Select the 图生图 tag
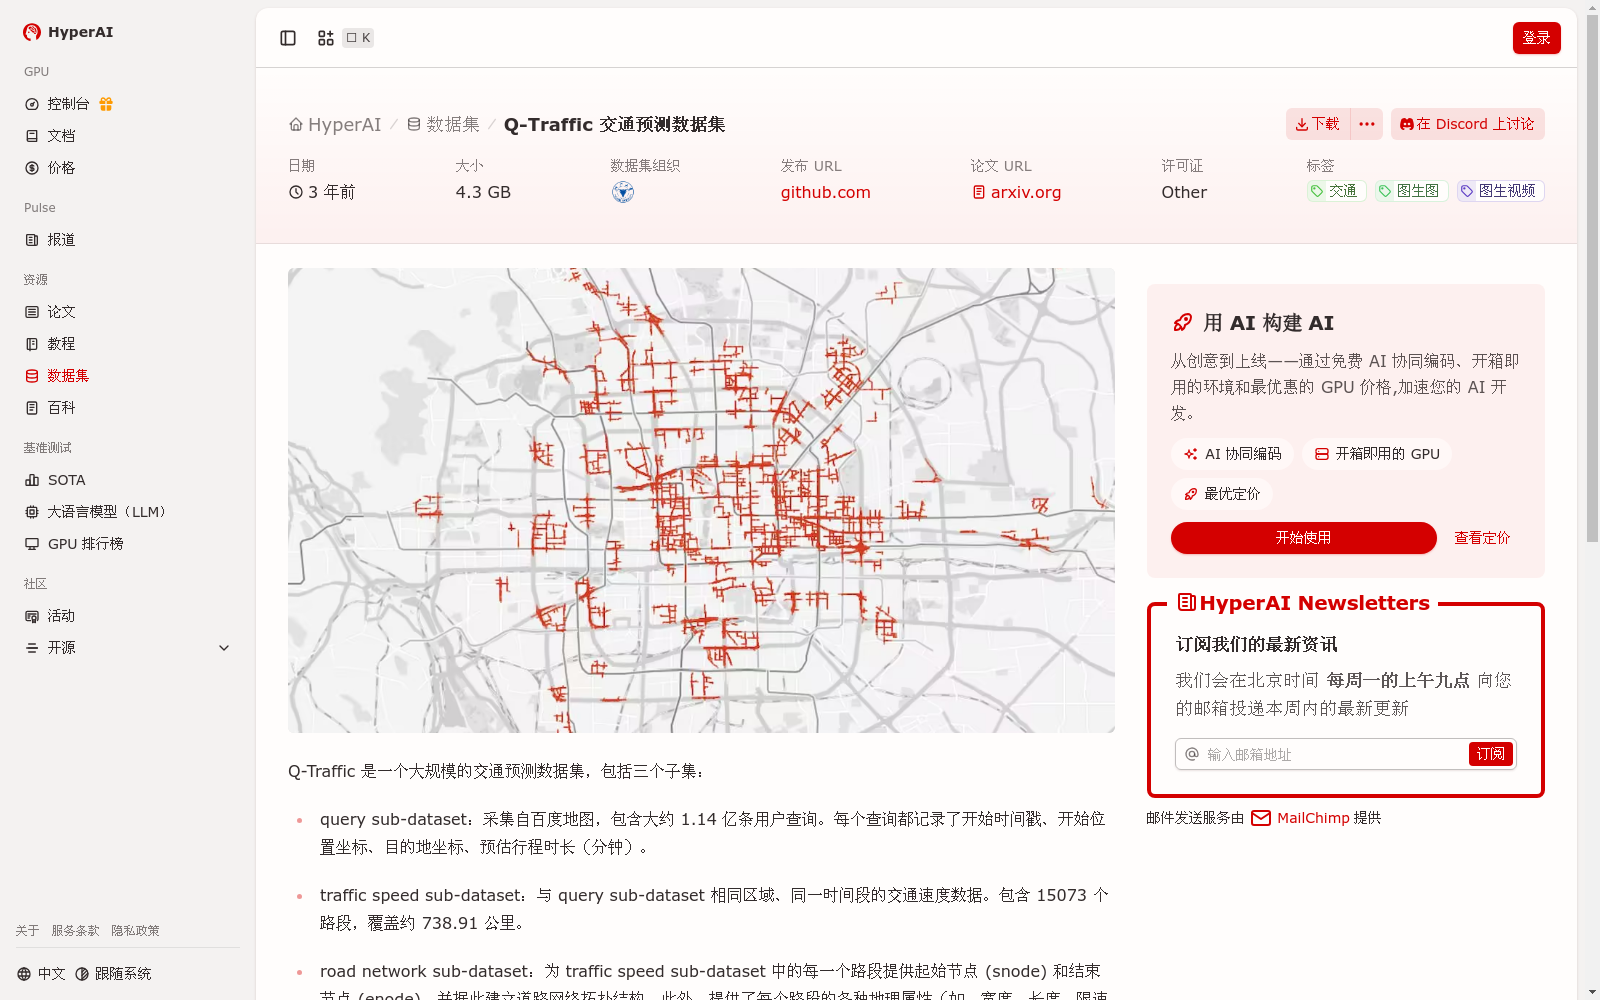The image size is (1600, 1000). click(1411, 191)
